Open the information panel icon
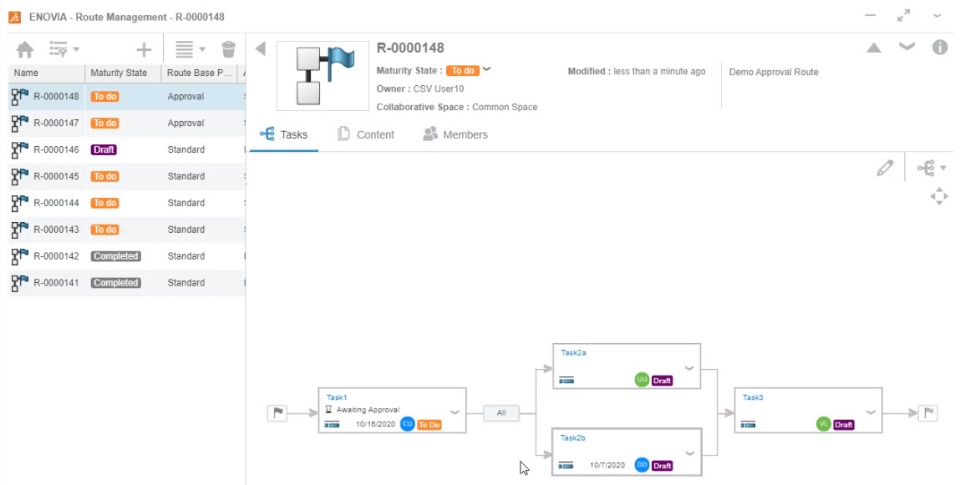 (x=940, y=47)
